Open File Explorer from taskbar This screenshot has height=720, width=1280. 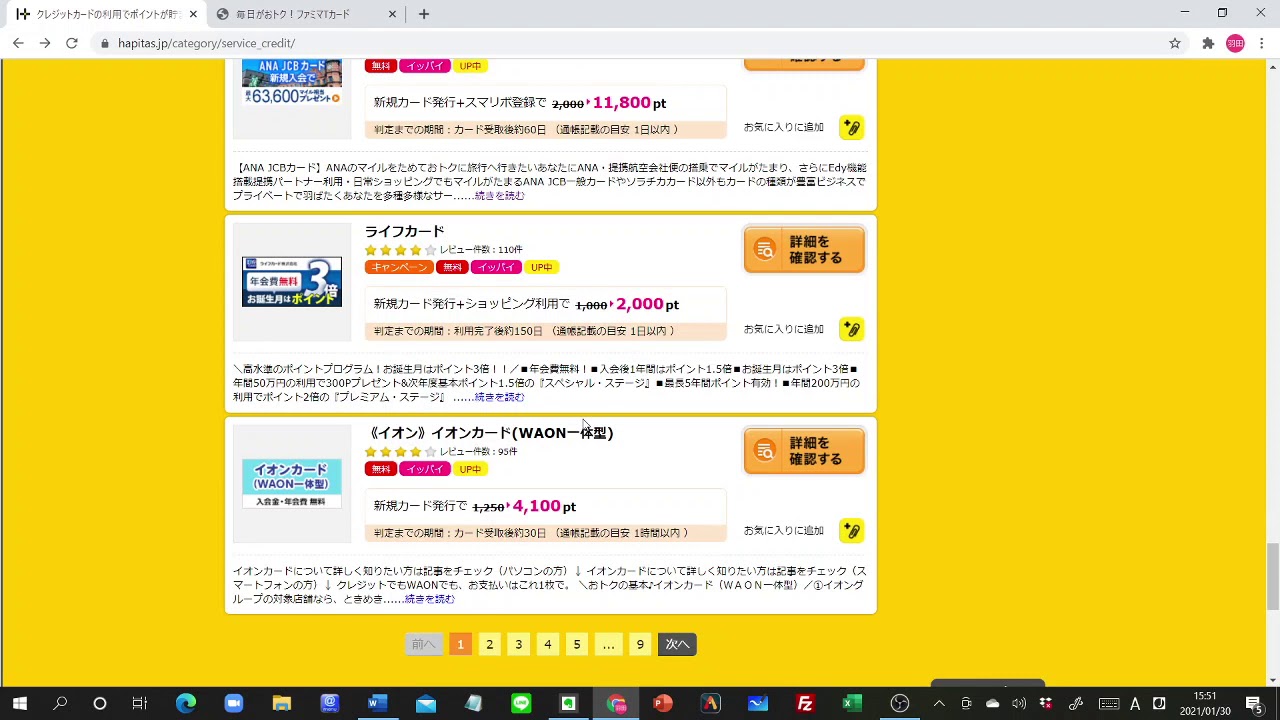[x=281, y=703]
